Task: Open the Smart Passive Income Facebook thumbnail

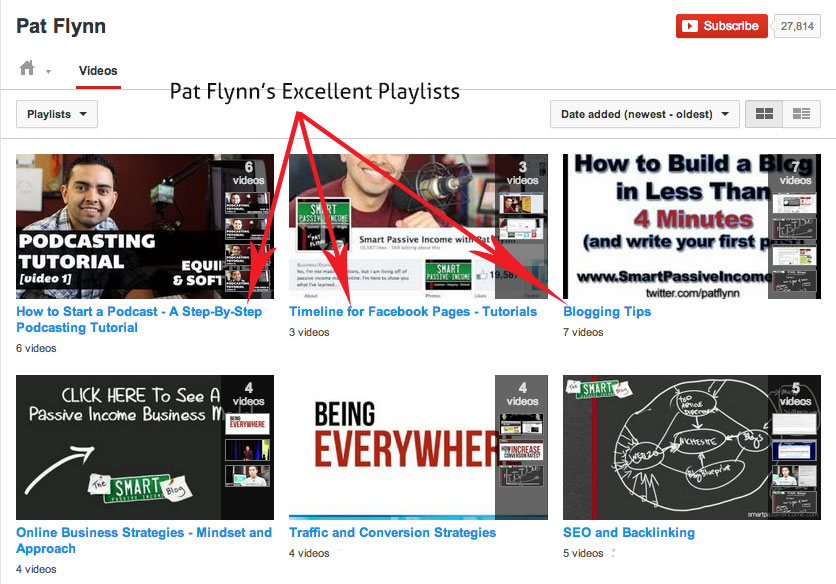Action: 419,226
